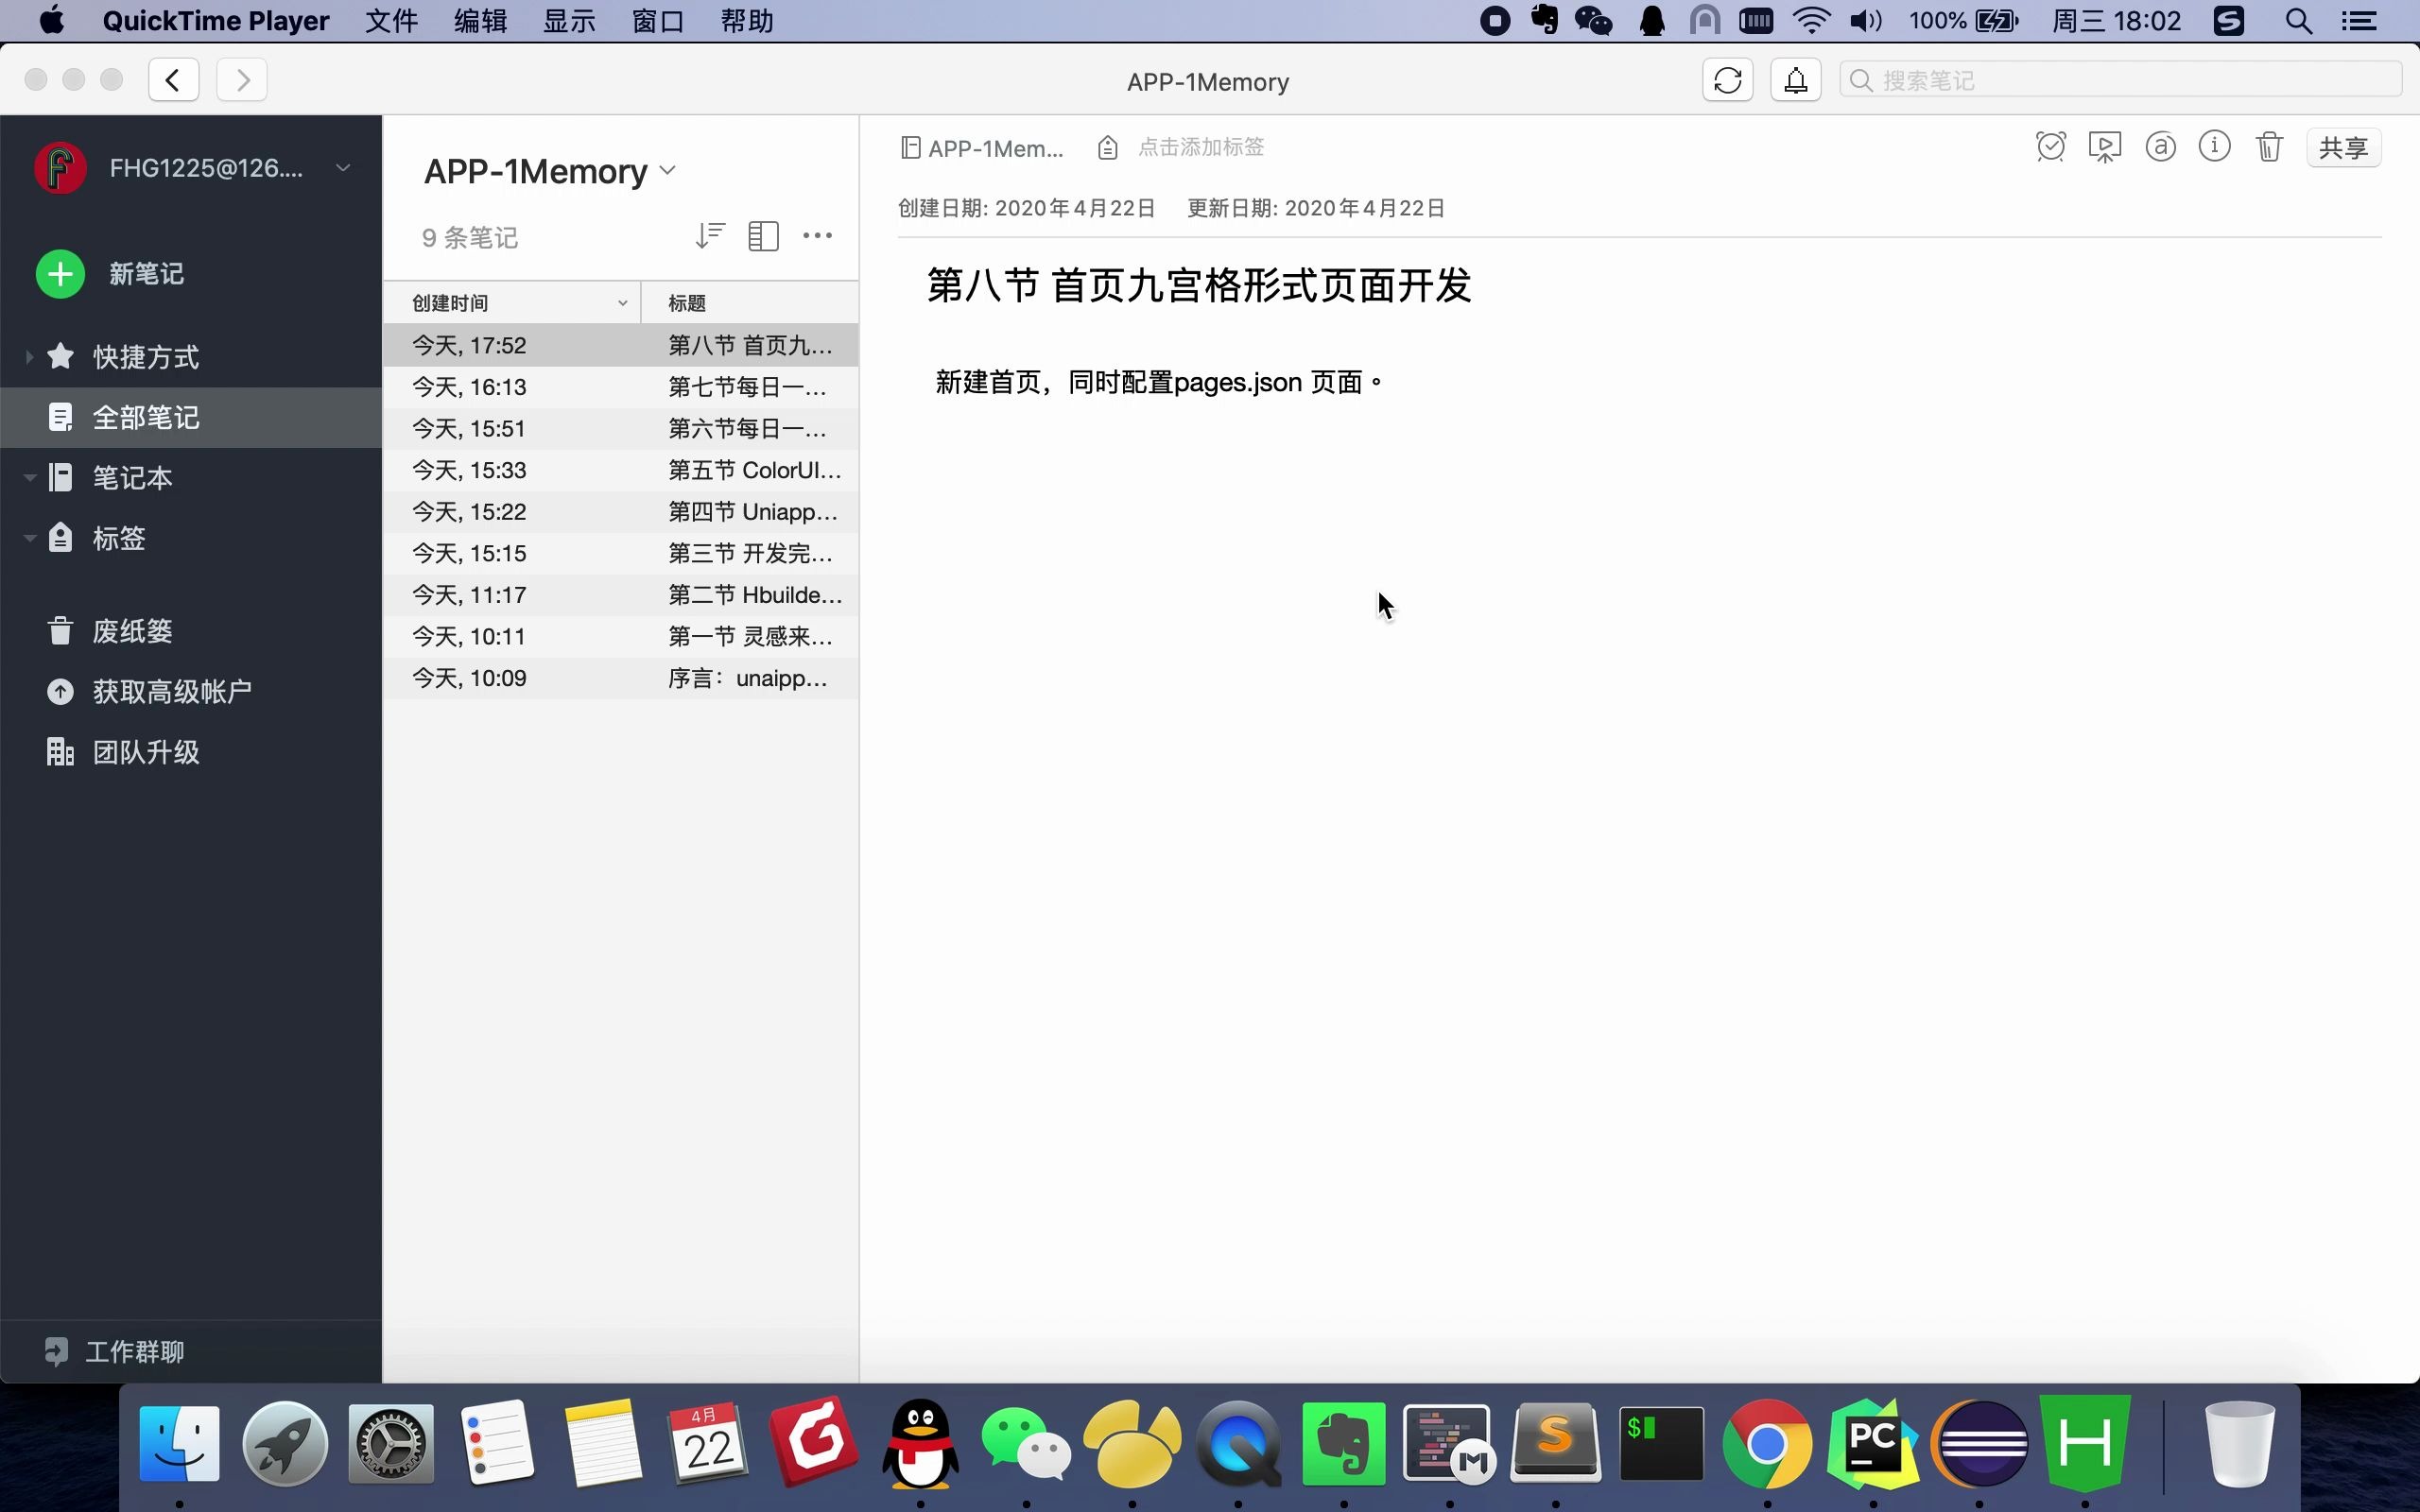Expand the FHG1225@126 account menu
2420x1512 pixels.
pos(343,167)
